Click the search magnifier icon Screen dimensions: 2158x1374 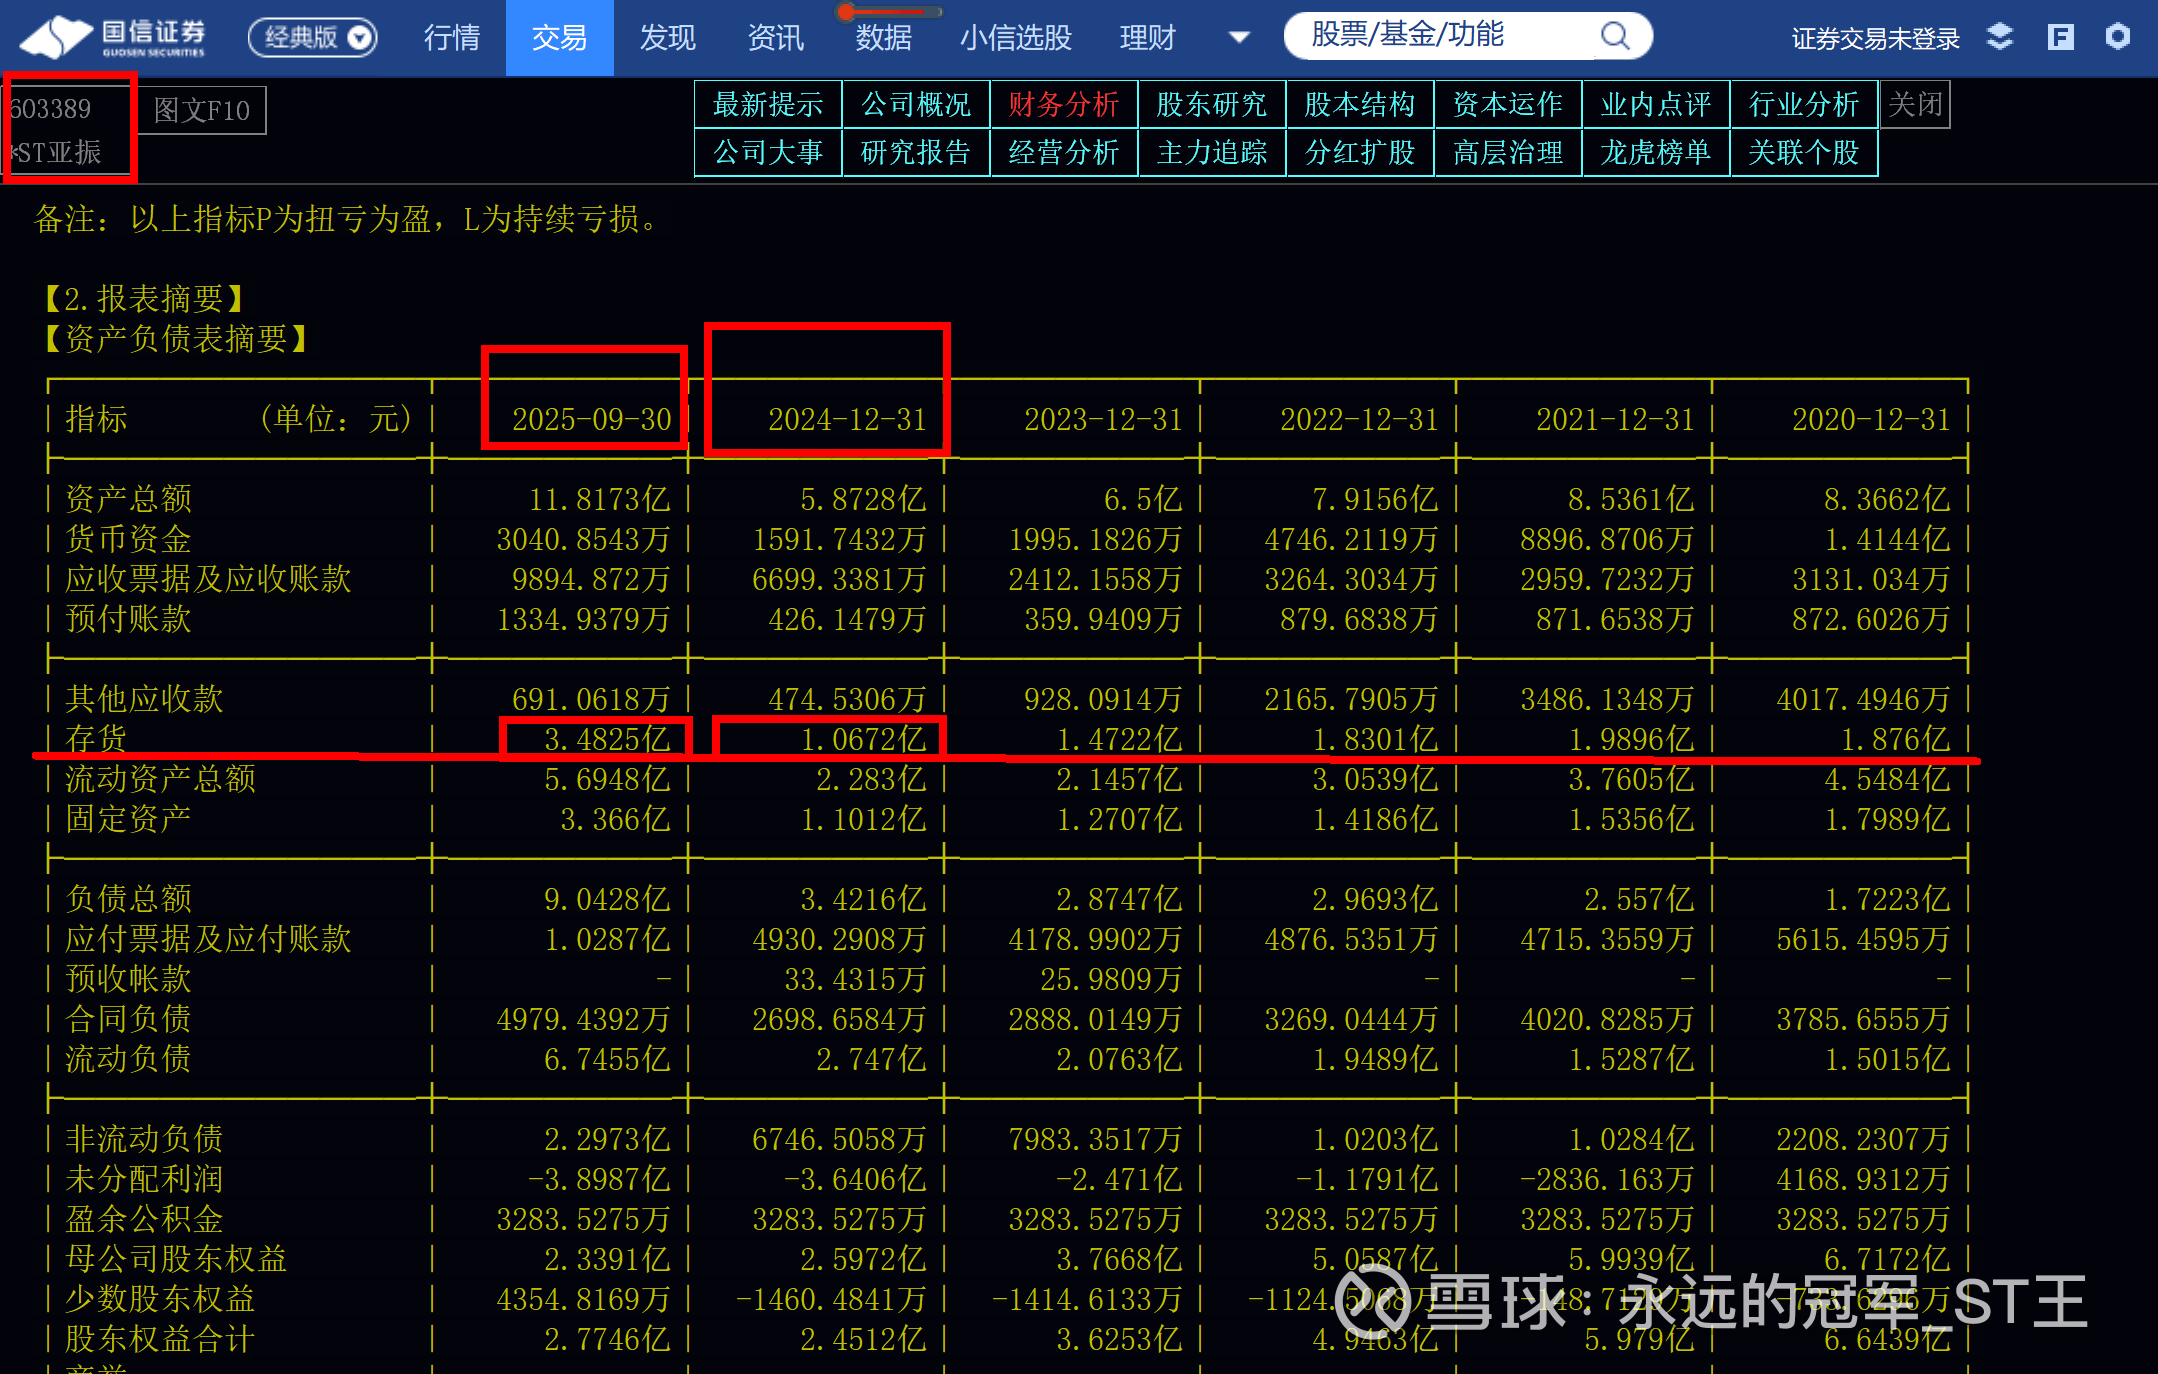1614,37
